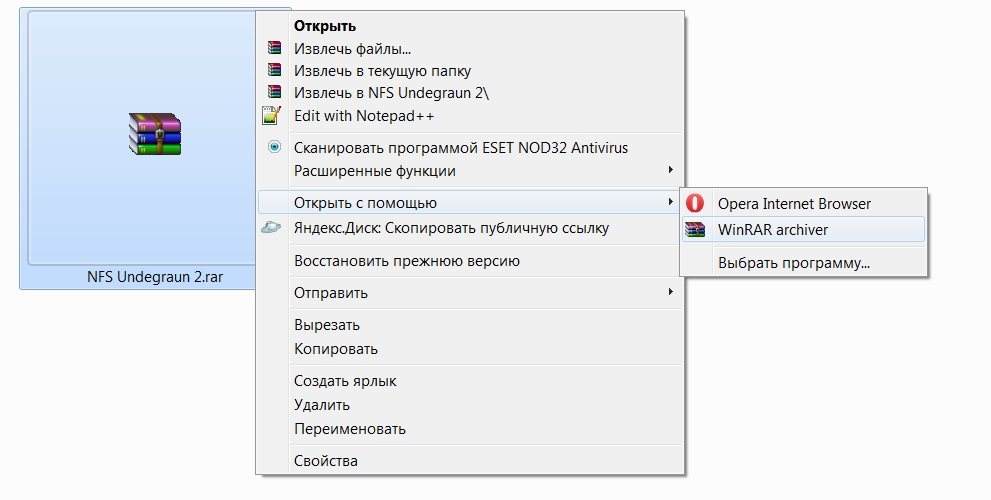Image resolution: width=991 pixels, height=500 pixels.
Task: Choose Выбрать программу... in submenu
Action: click(x=803, y=263)
